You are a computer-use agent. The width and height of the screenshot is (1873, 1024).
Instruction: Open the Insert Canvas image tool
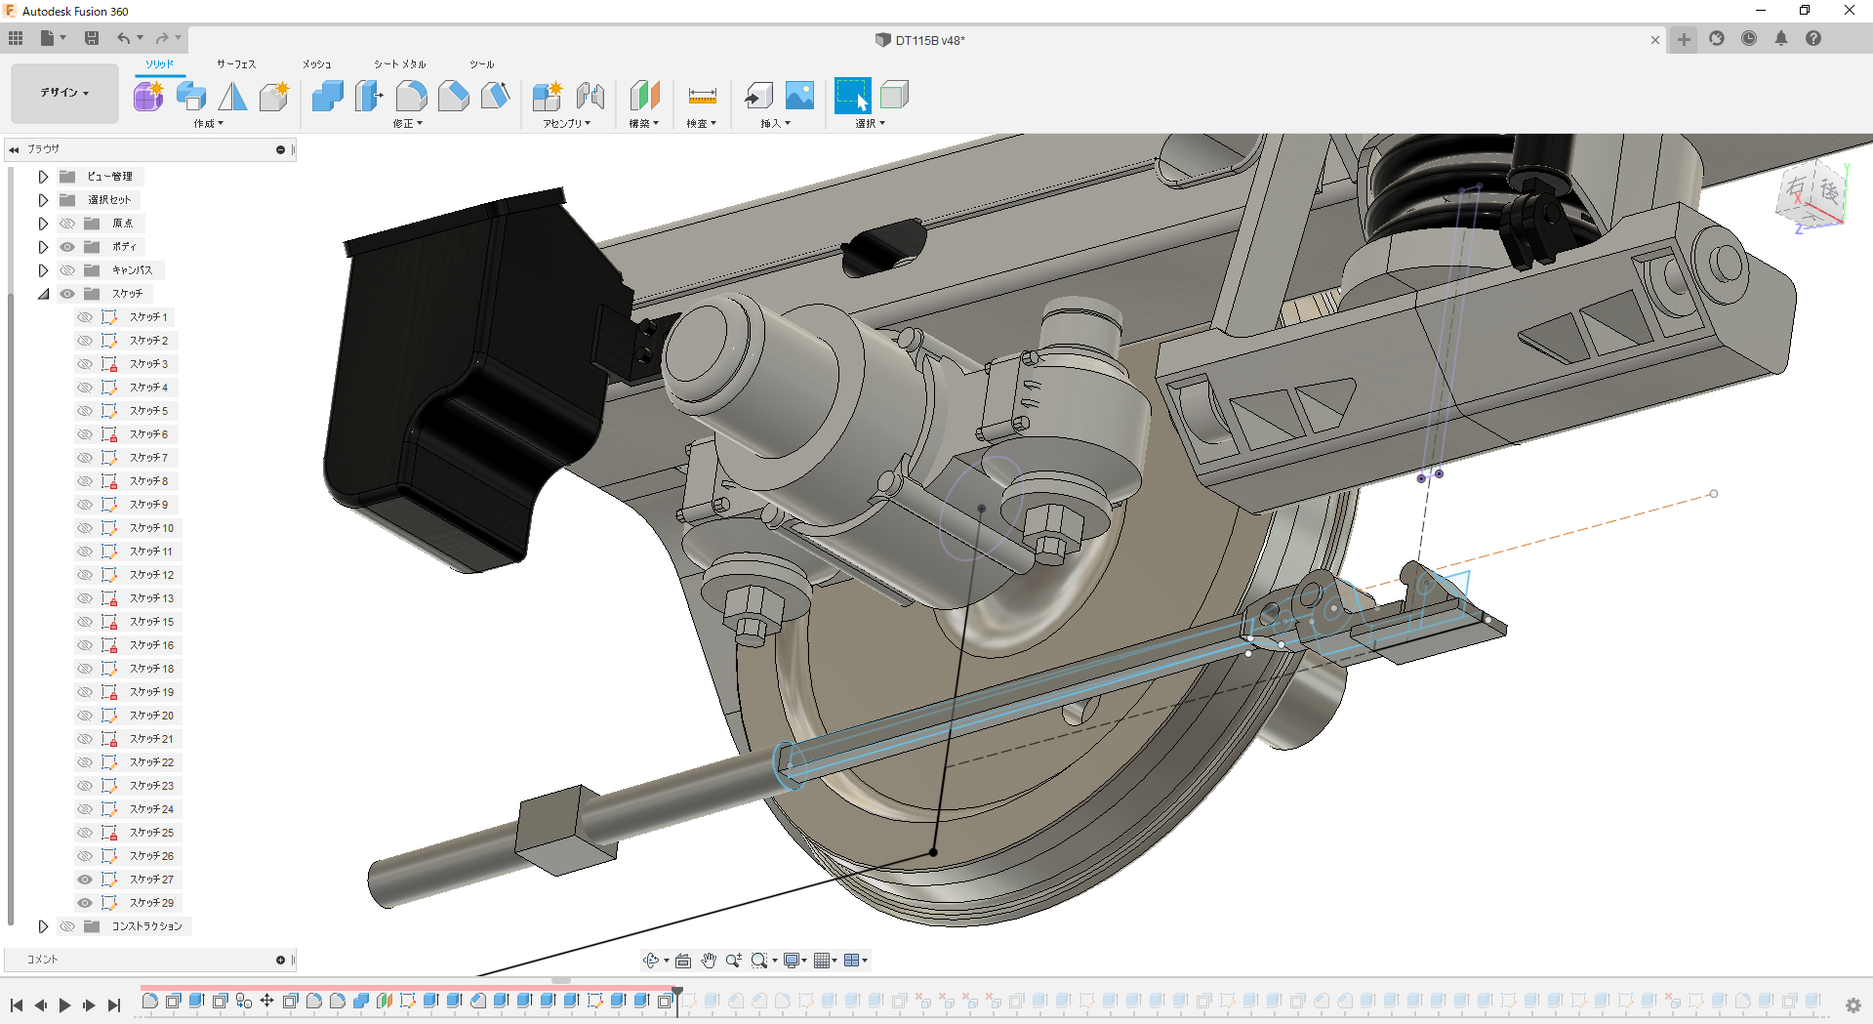tap(799, 96)
